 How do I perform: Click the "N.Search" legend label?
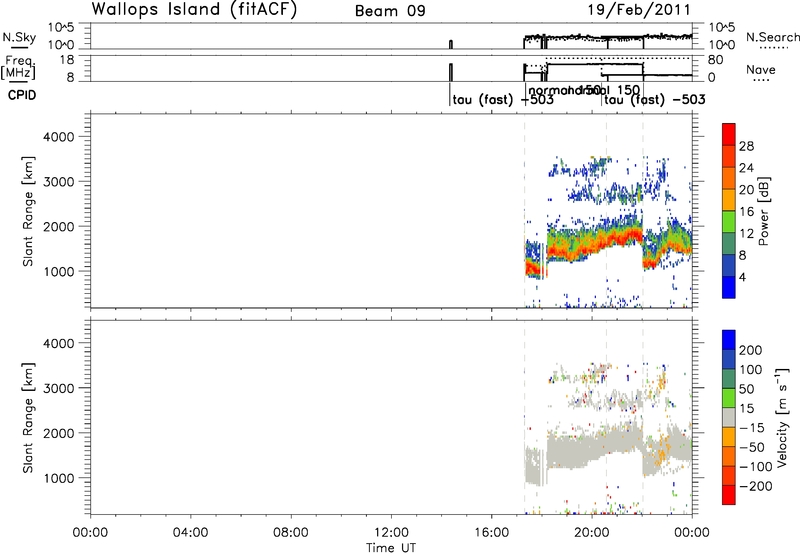pos(772,37)
